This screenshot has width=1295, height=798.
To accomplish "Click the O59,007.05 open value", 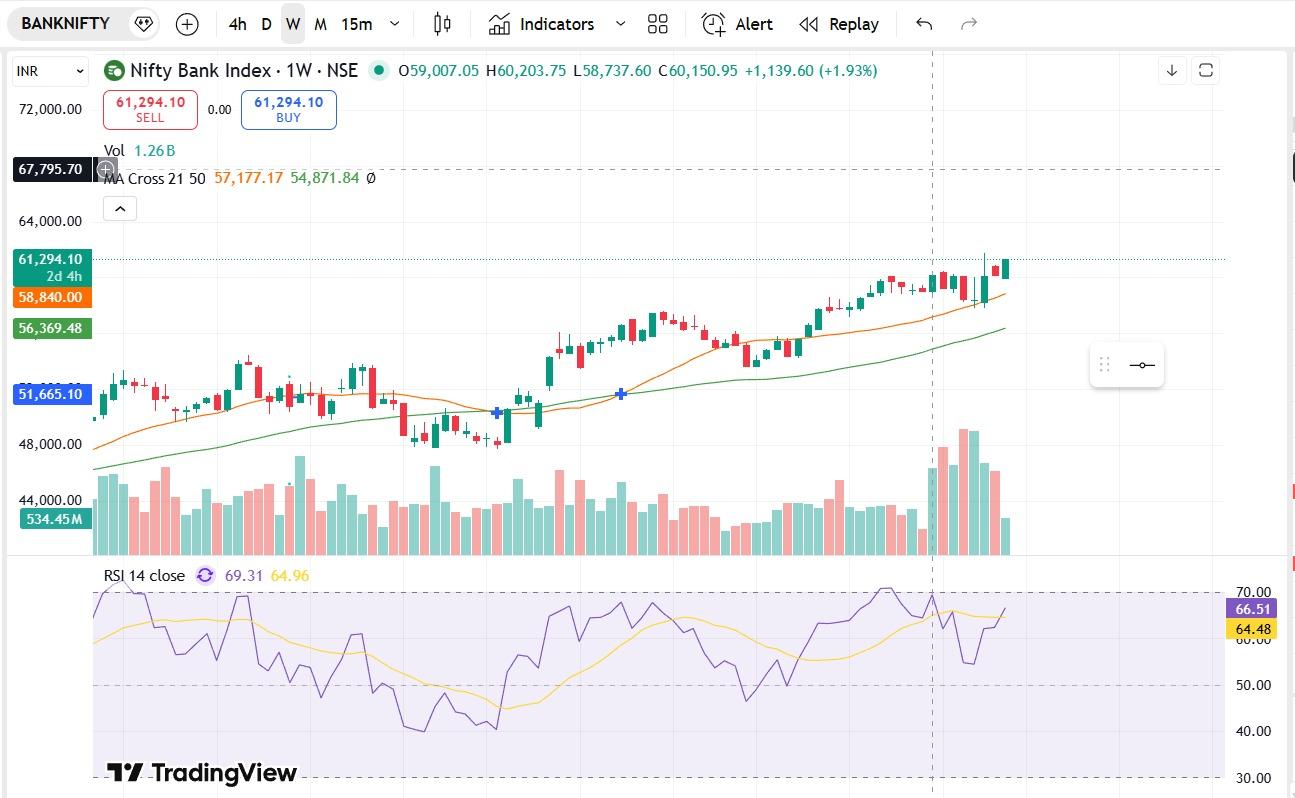I will tap(438, 71).
